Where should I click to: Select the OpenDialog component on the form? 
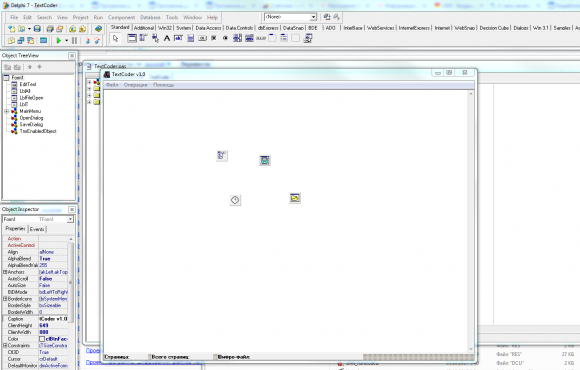tap(294, 198)
